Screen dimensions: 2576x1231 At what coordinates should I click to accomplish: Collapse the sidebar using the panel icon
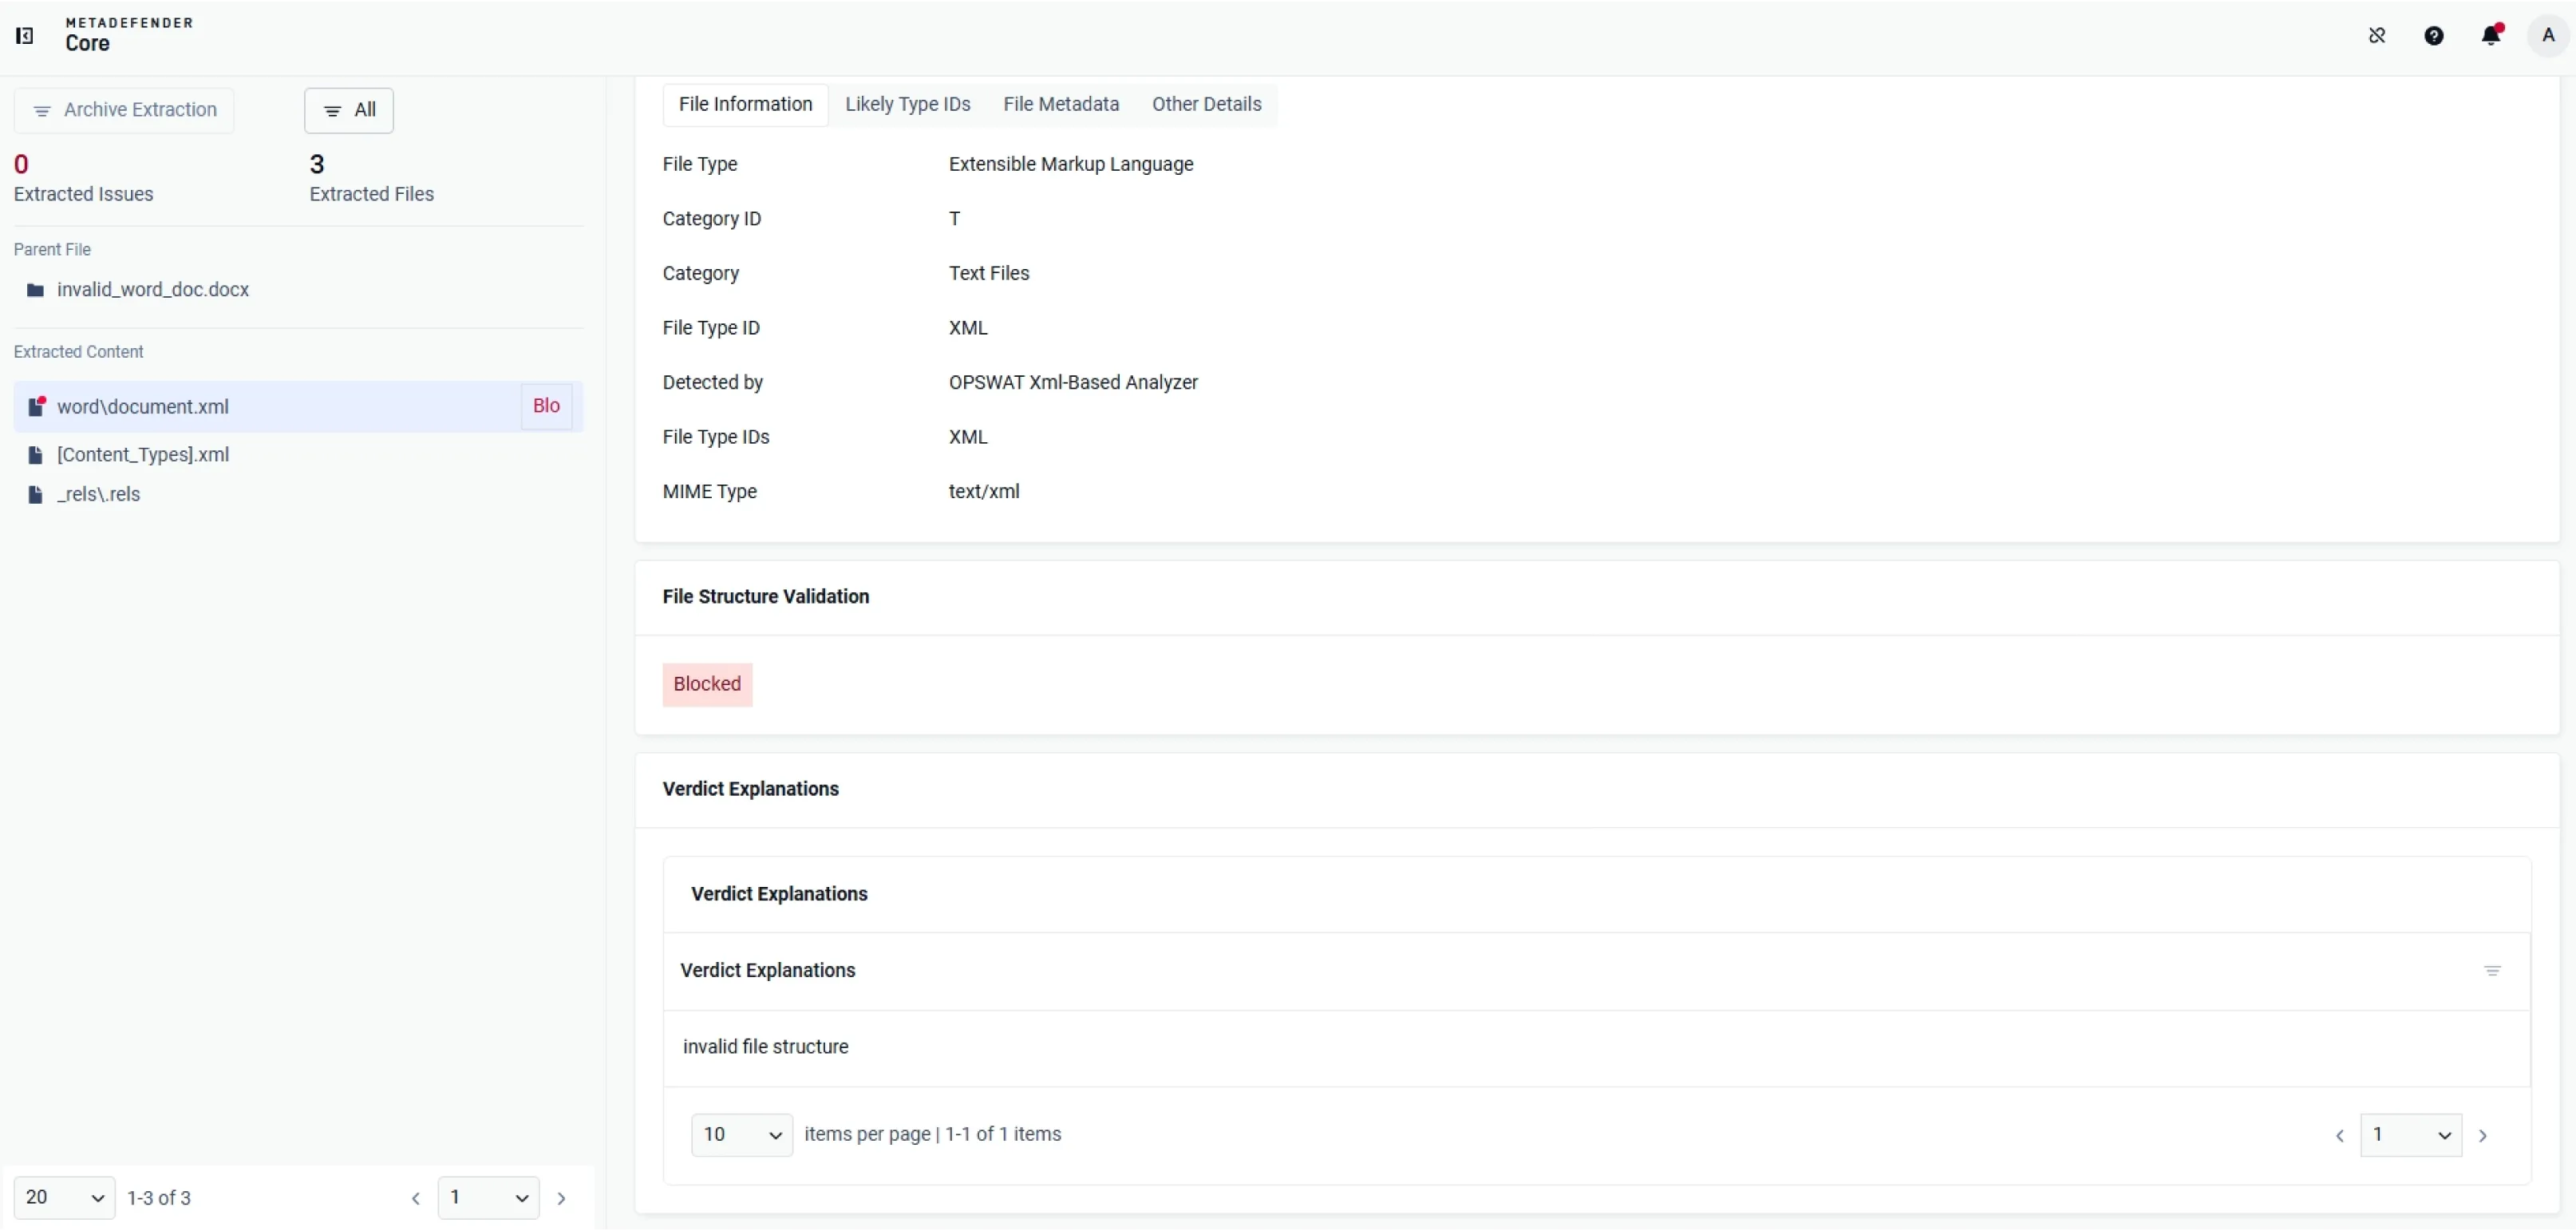tap(25, 36)
